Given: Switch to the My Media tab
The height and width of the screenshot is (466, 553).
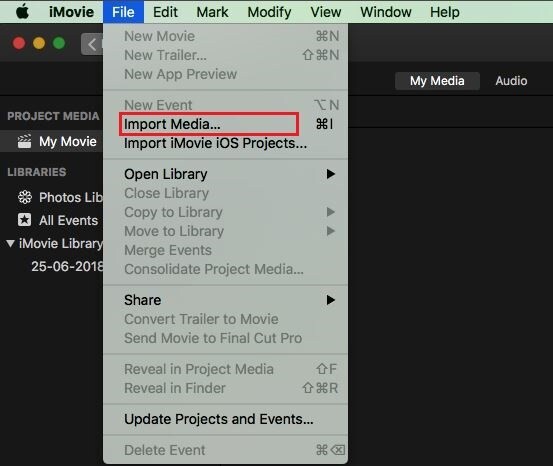Looking at the screenshot, I should click(437, 81).
